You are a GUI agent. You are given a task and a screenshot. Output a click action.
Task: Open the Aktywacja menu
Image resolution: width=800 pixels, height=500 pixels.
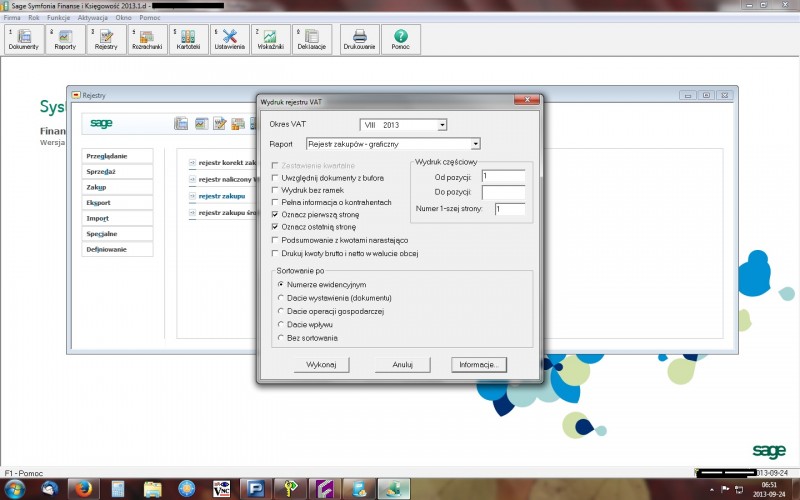tap(92, 17)
